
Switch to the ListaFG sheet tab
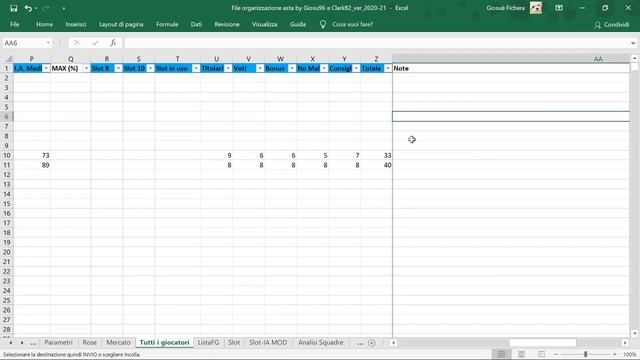tap(208, 342)
